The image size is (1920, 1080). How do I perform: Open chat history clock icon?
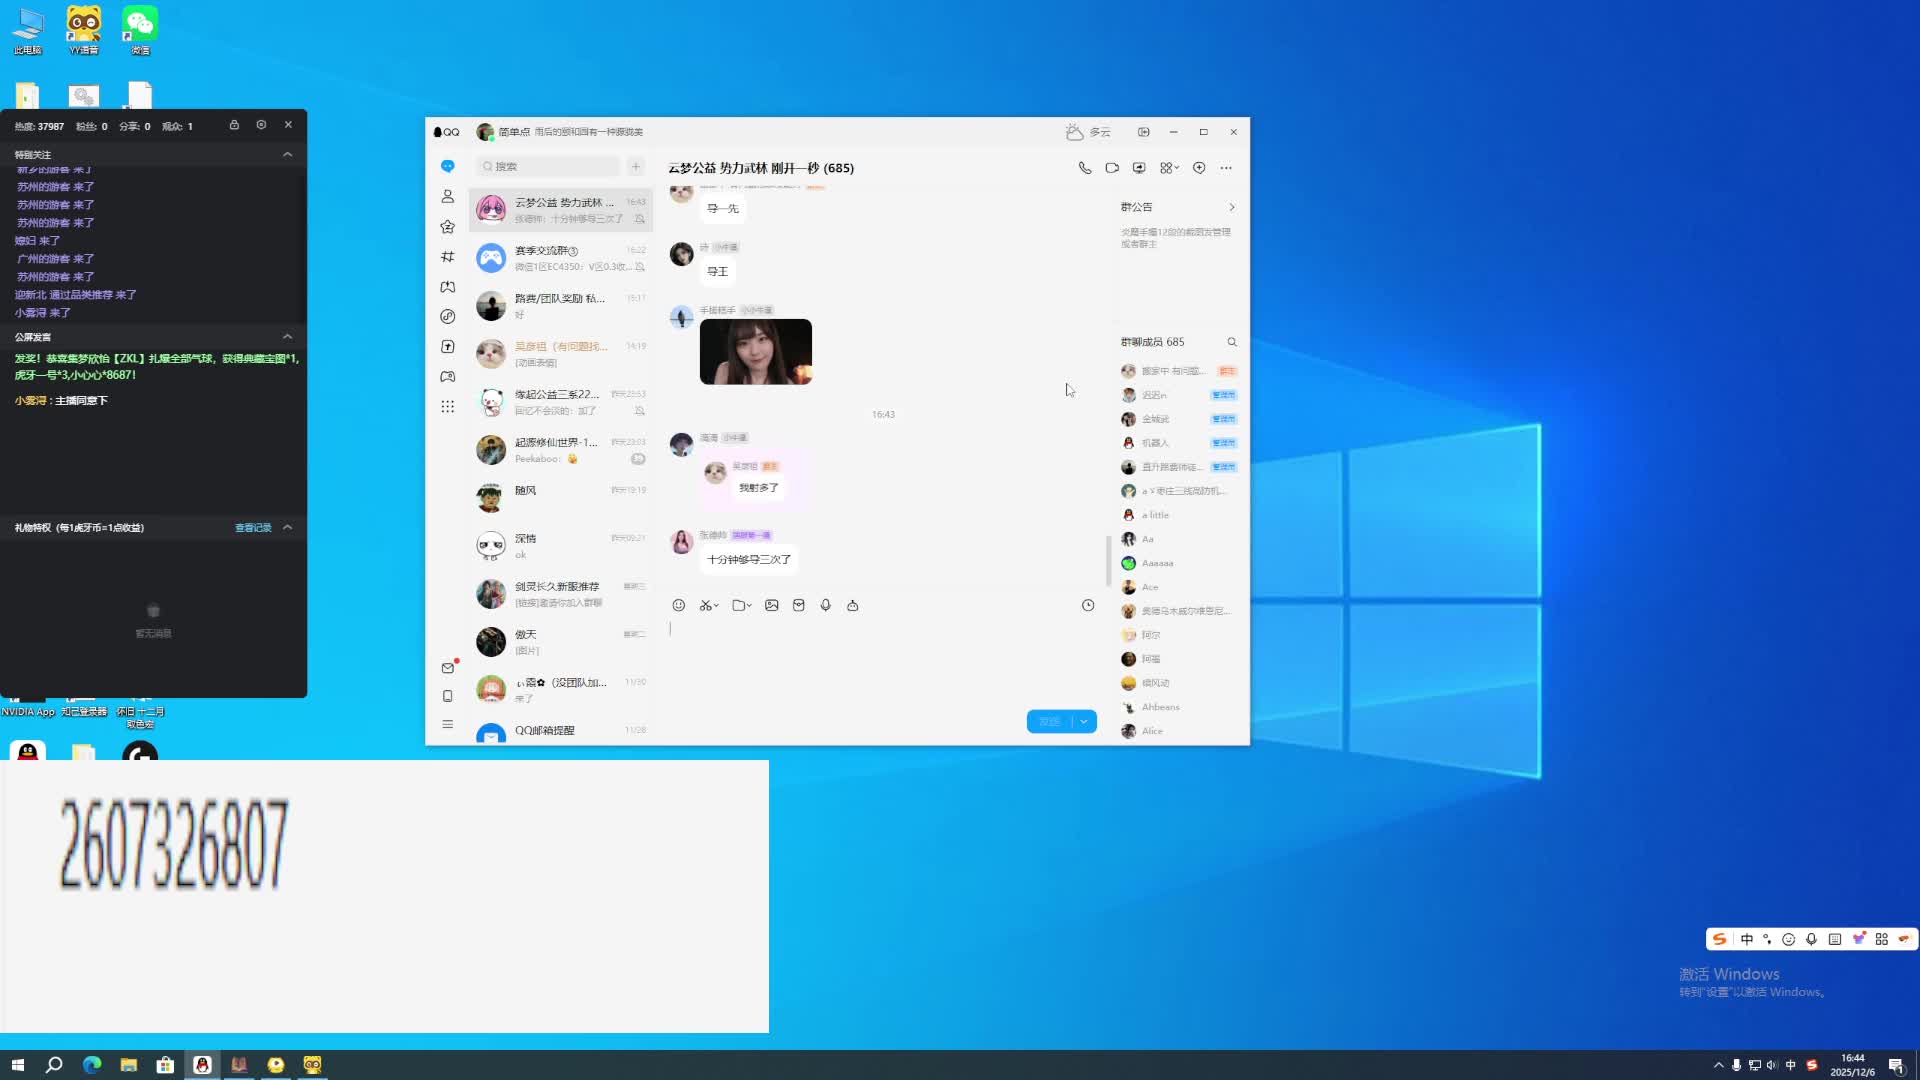click(x=1088, y=605)
